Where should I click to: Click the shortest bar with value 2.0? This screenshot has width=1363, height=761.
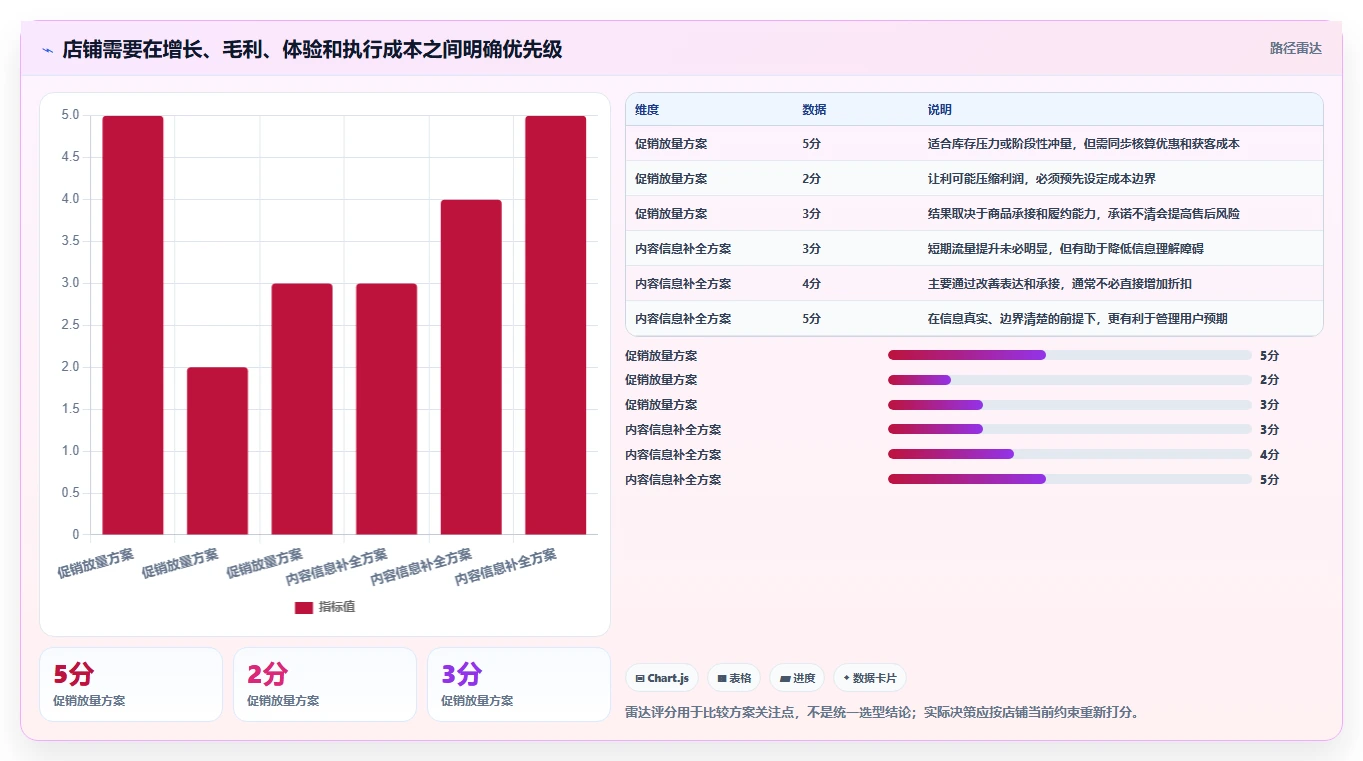coord(217,451)
